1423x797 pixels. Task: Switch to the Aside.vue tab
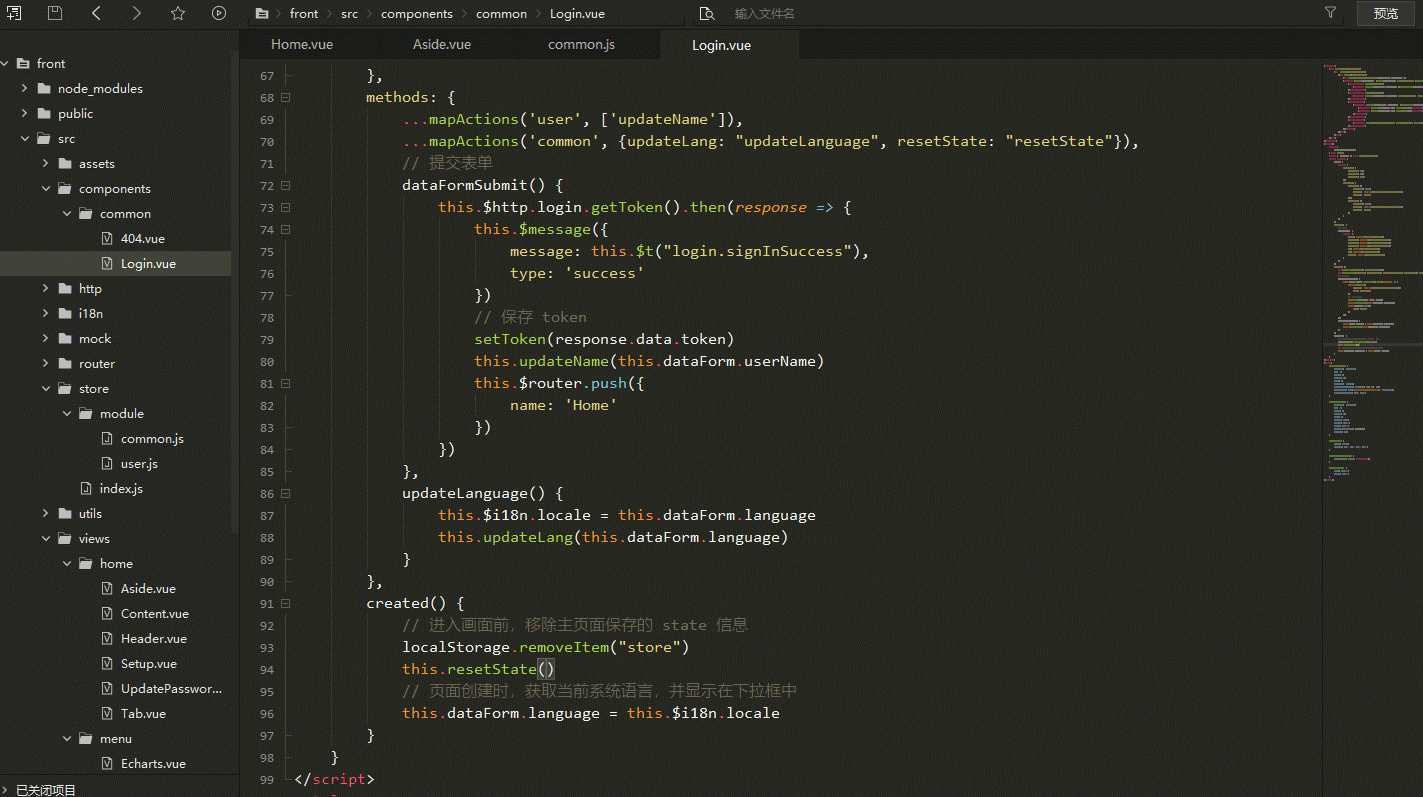[x=442, y=44]
